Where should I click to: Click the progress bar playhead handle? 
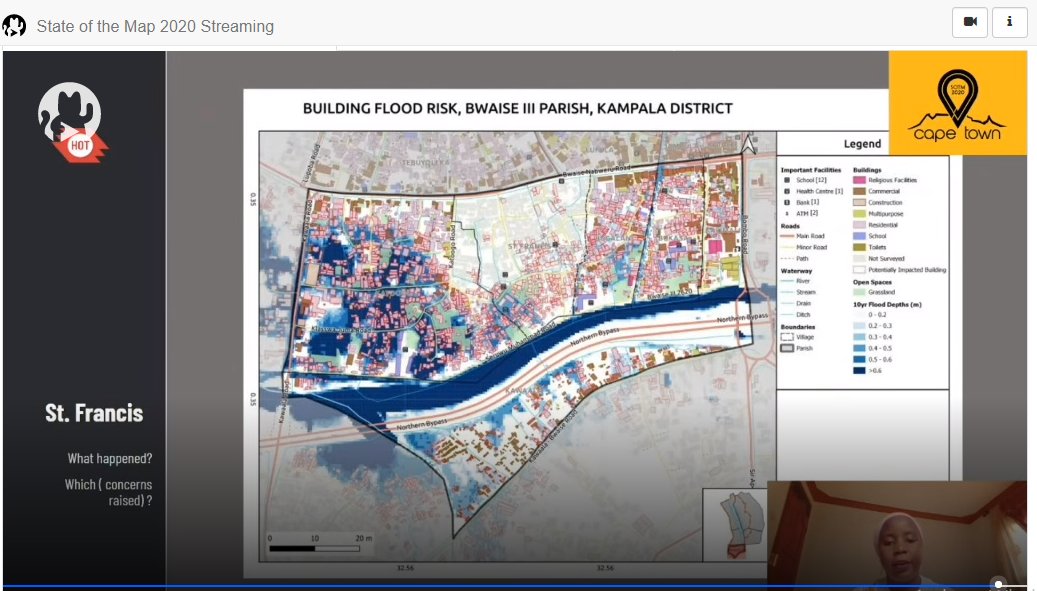click(999, 584)
